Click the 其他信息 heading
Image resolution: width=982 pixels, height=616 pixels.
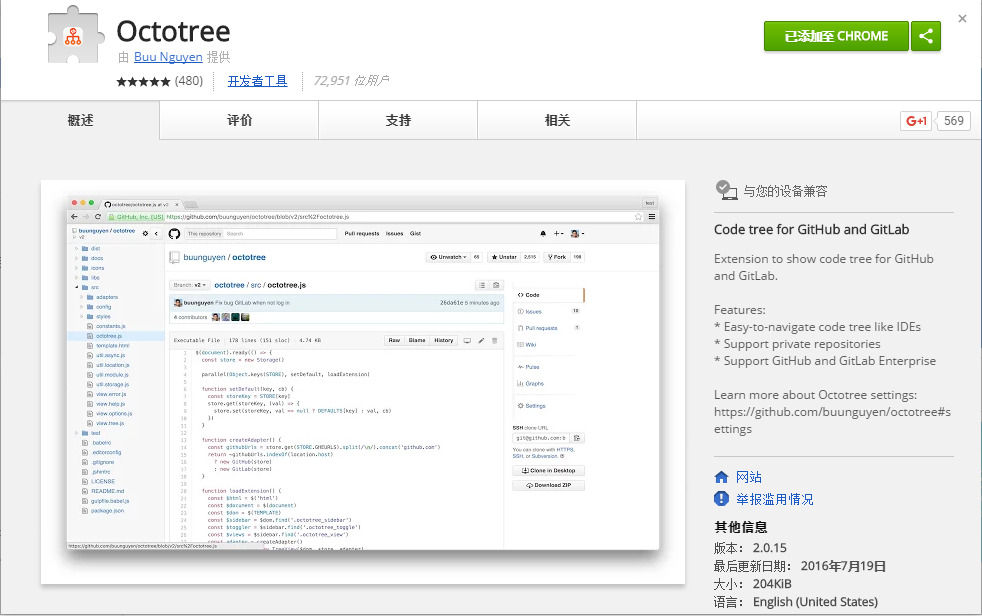click(741, 527)
